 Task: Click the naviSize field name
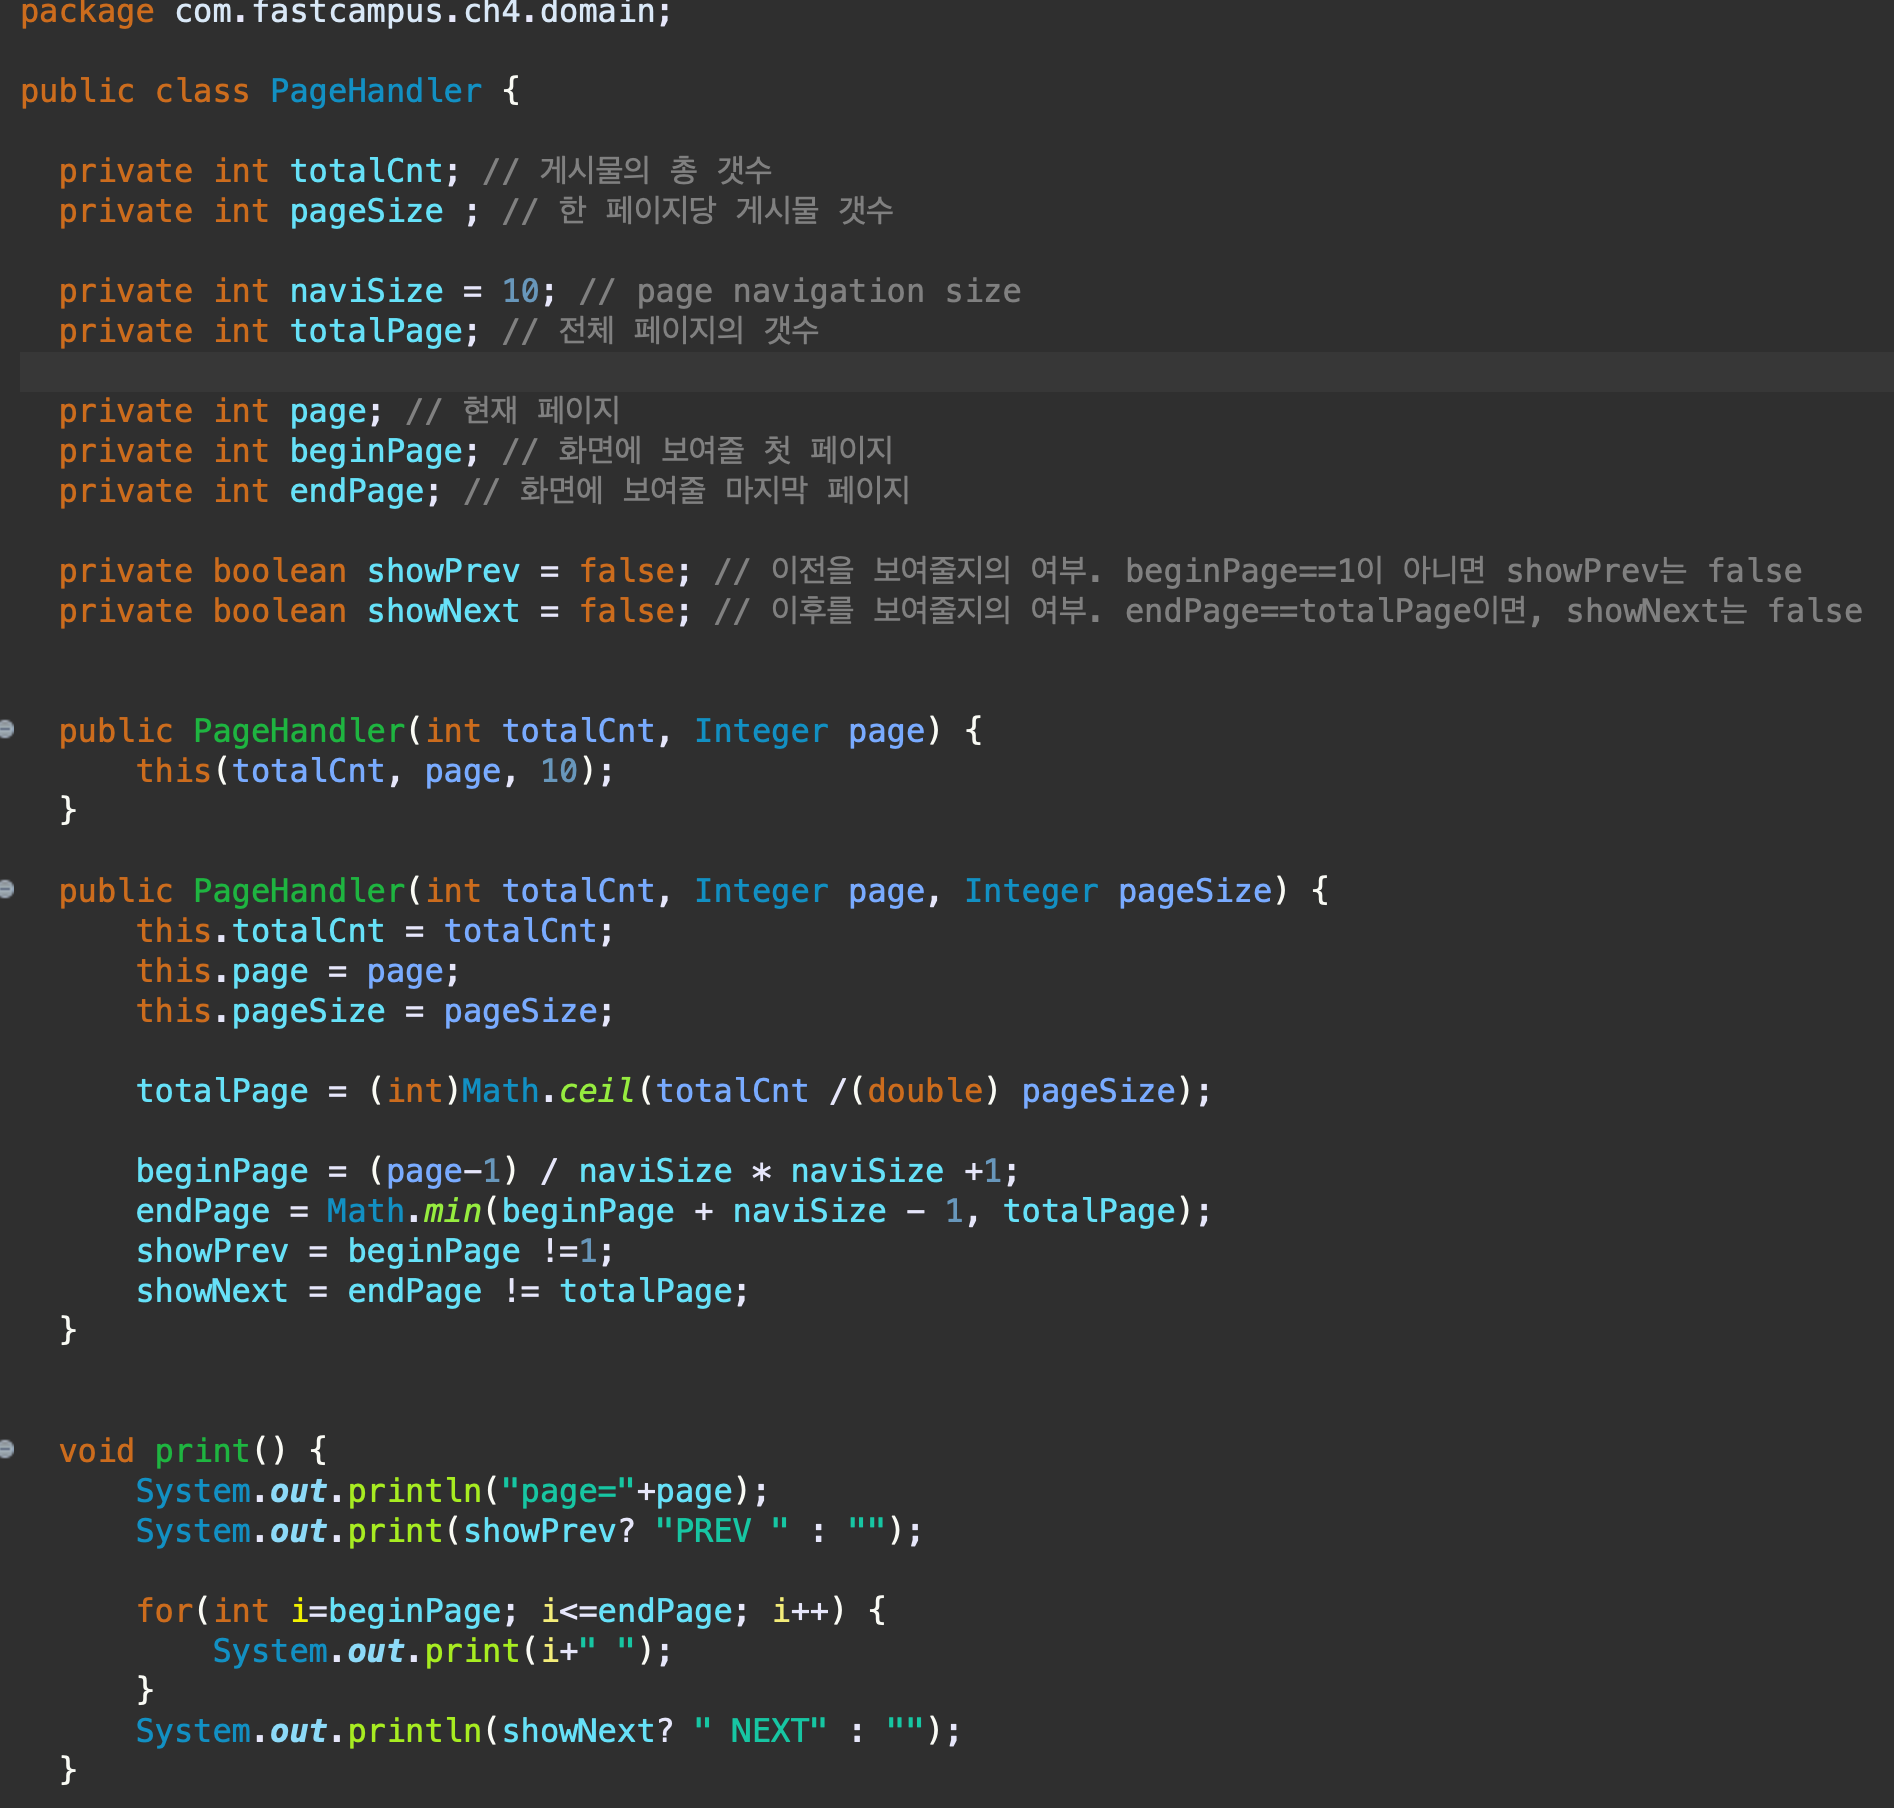[x=366, y=291]
